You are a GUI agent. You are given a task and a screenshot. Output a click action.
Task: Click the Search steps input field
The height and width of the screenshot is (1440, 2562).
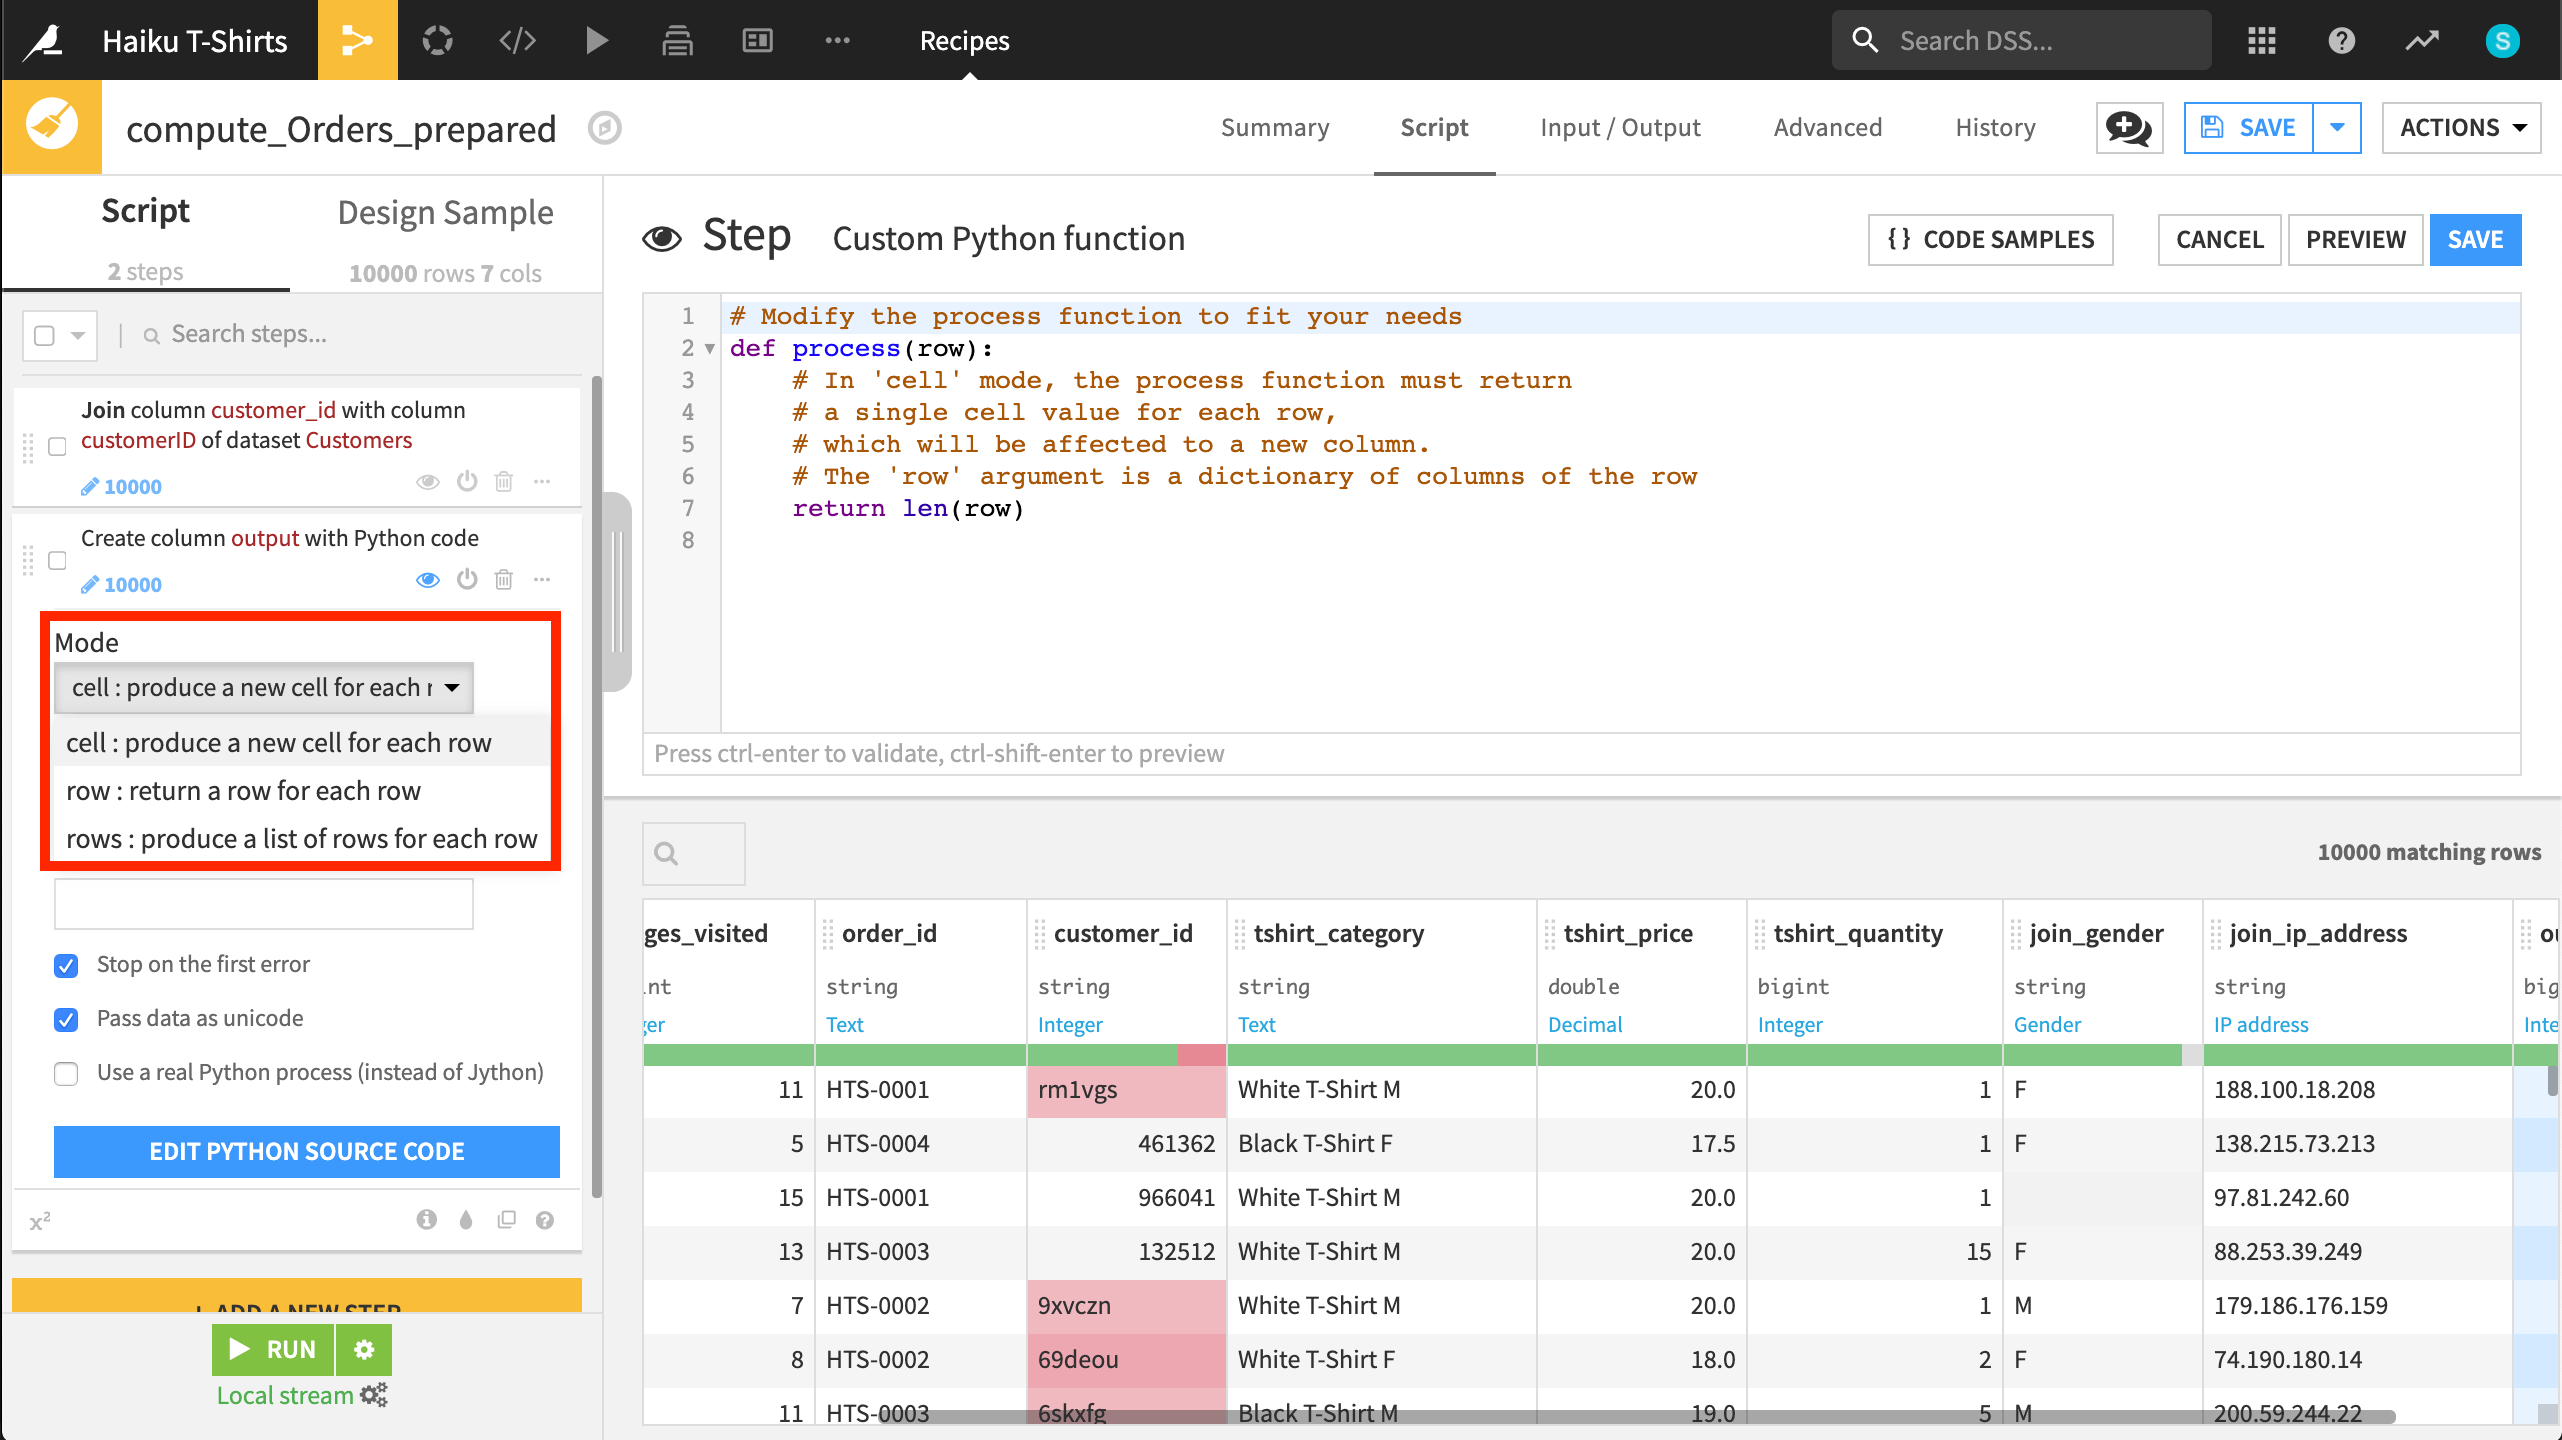click(x=360, y=334)
